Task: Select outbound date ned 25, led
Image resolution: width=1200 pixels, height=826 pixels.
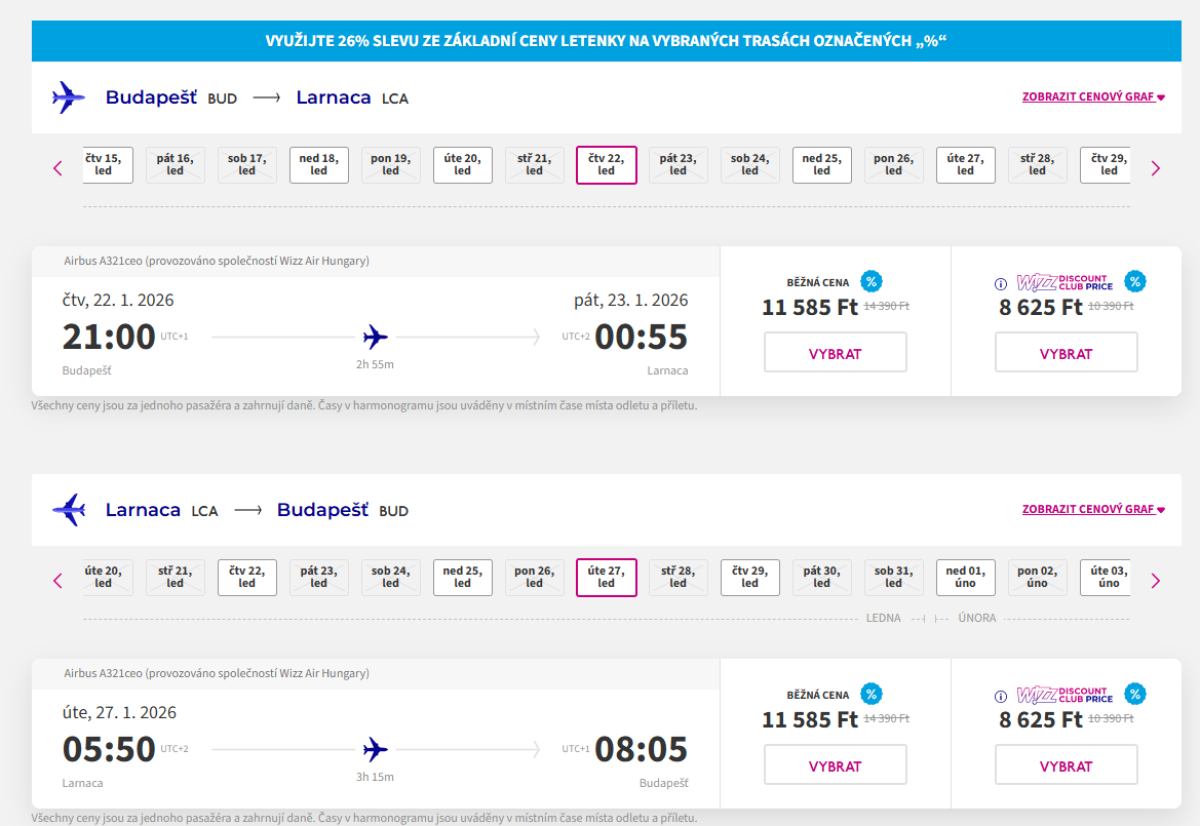Action: (822, 165)
